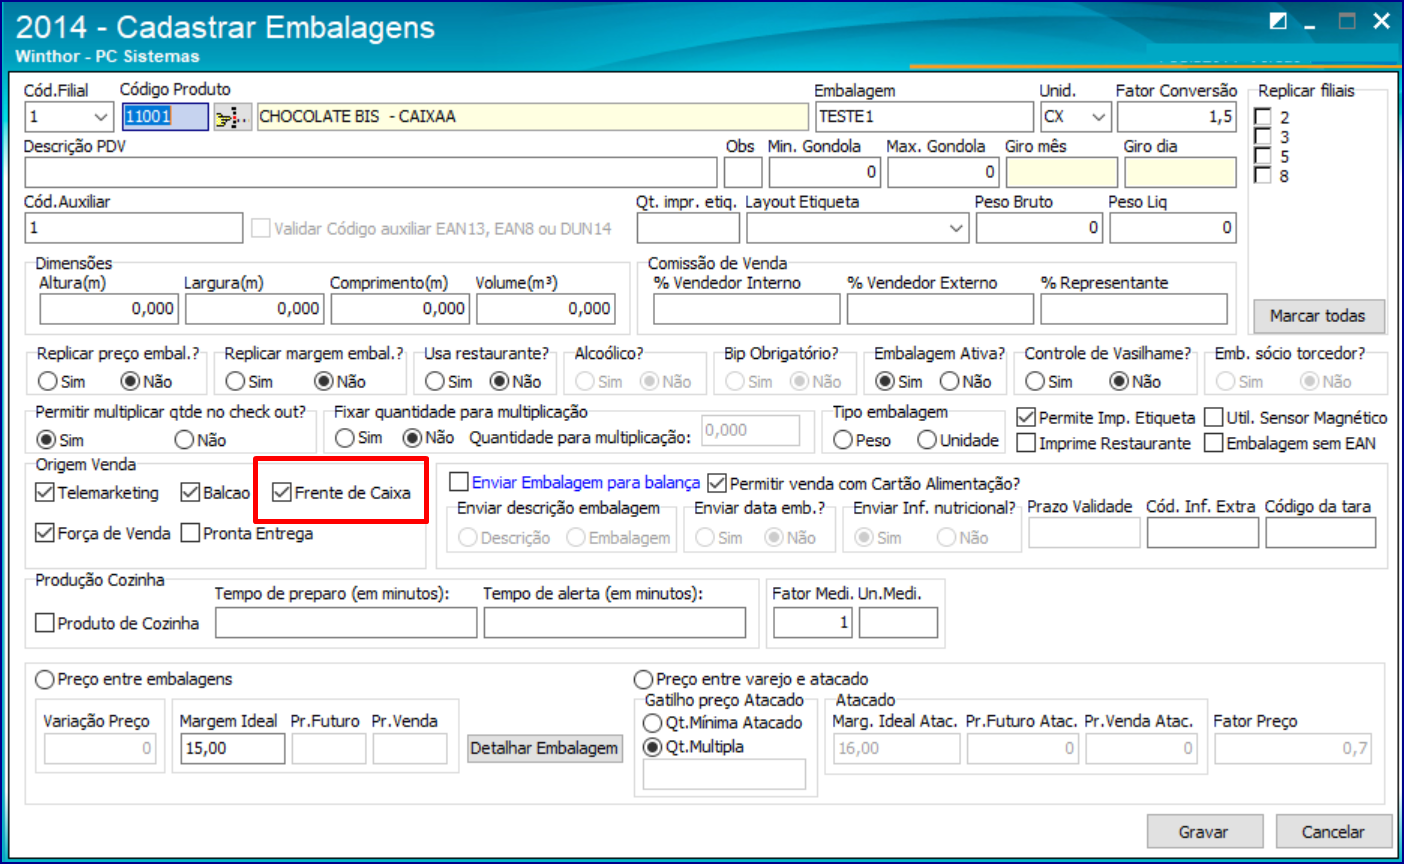Viewport: 1404px width, 864px height.
Task: Click the Descrição PDV text field
Action: click(x=370, y=172)
